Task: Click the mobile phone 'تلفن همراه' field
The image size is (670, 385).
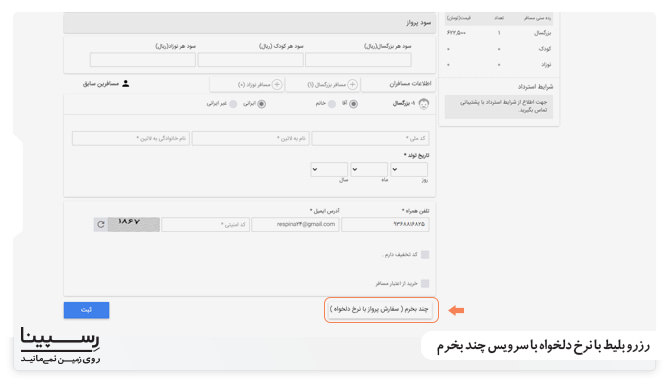Action: coord(385,224)
